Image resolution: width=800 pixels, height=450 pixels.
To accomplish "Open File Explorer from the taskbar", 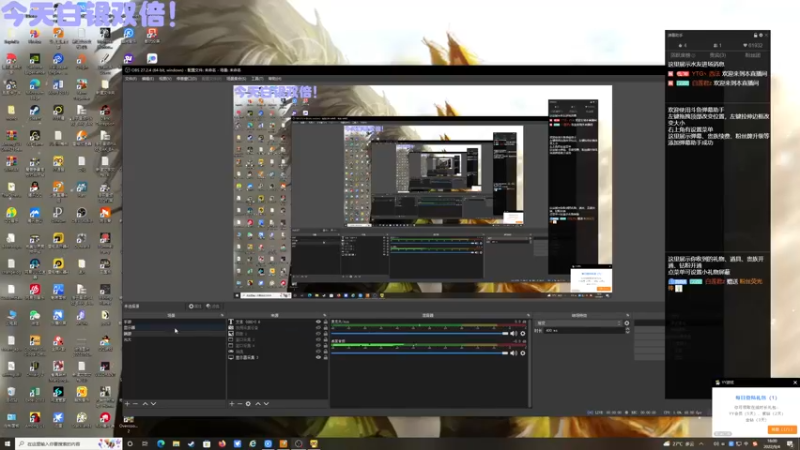I will point(176,444).
